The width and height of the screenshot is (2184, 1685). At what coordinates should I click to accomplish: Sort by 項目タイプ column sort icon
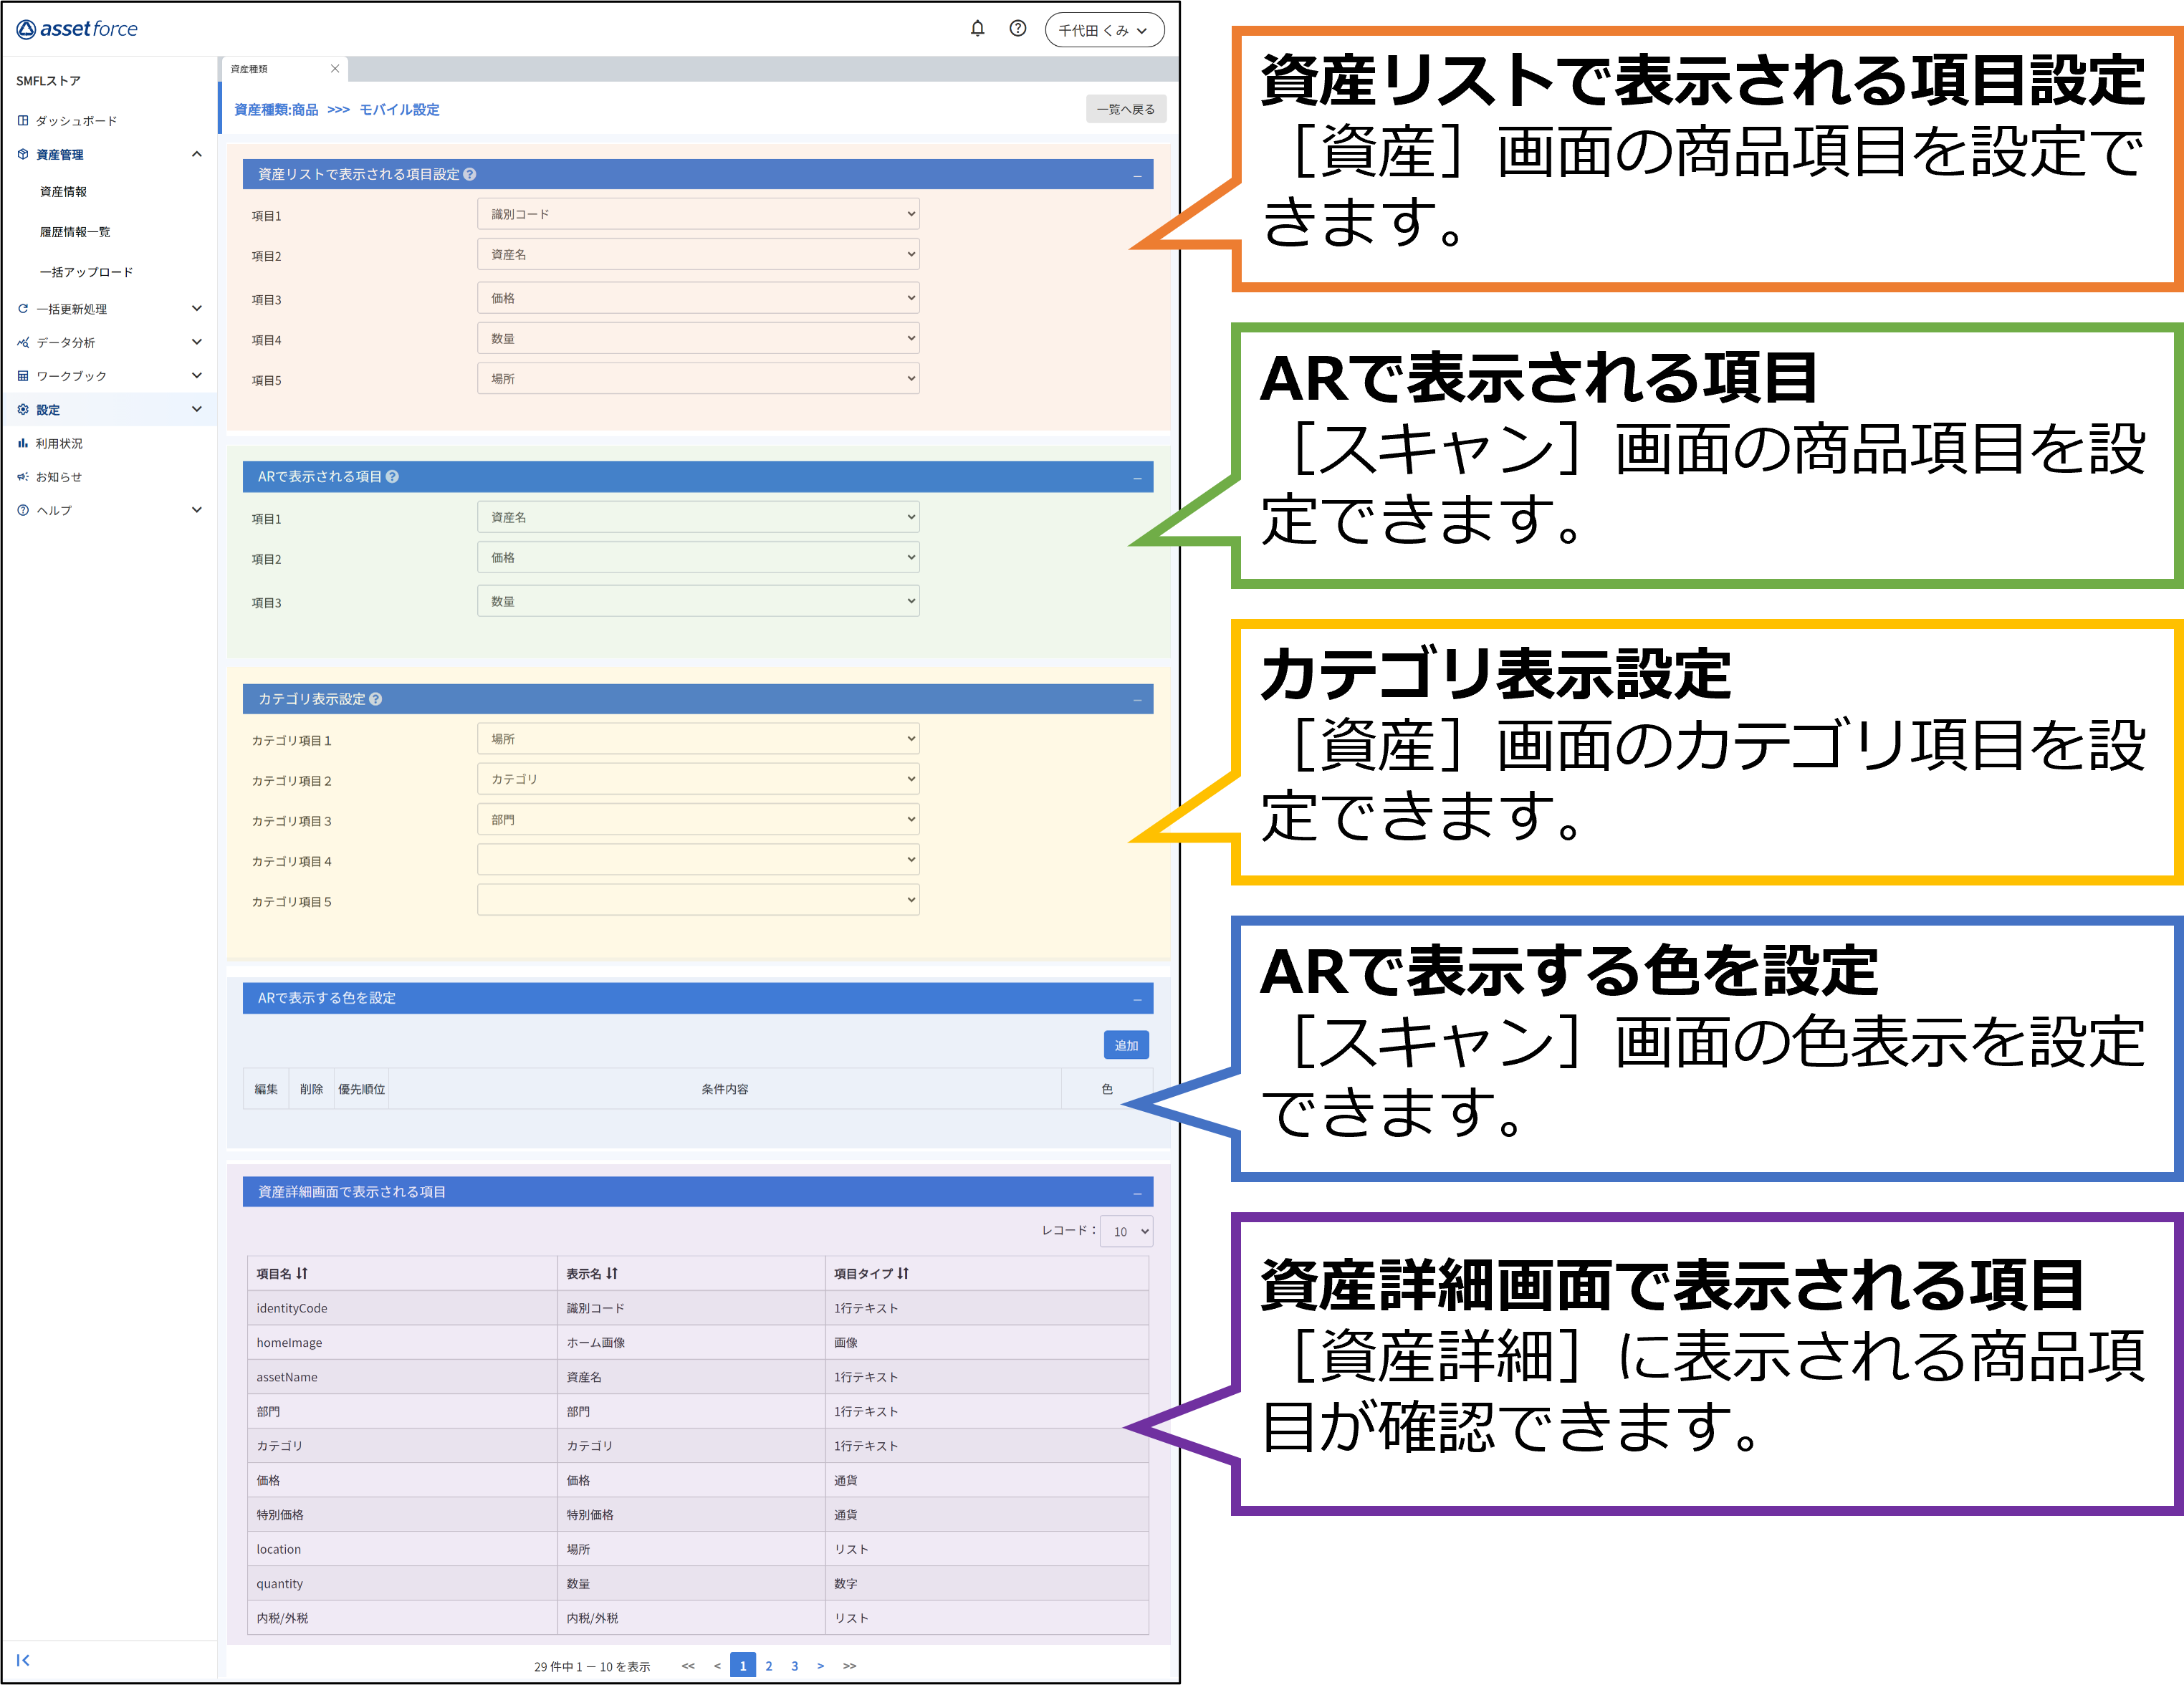[x=903, y=1273]
